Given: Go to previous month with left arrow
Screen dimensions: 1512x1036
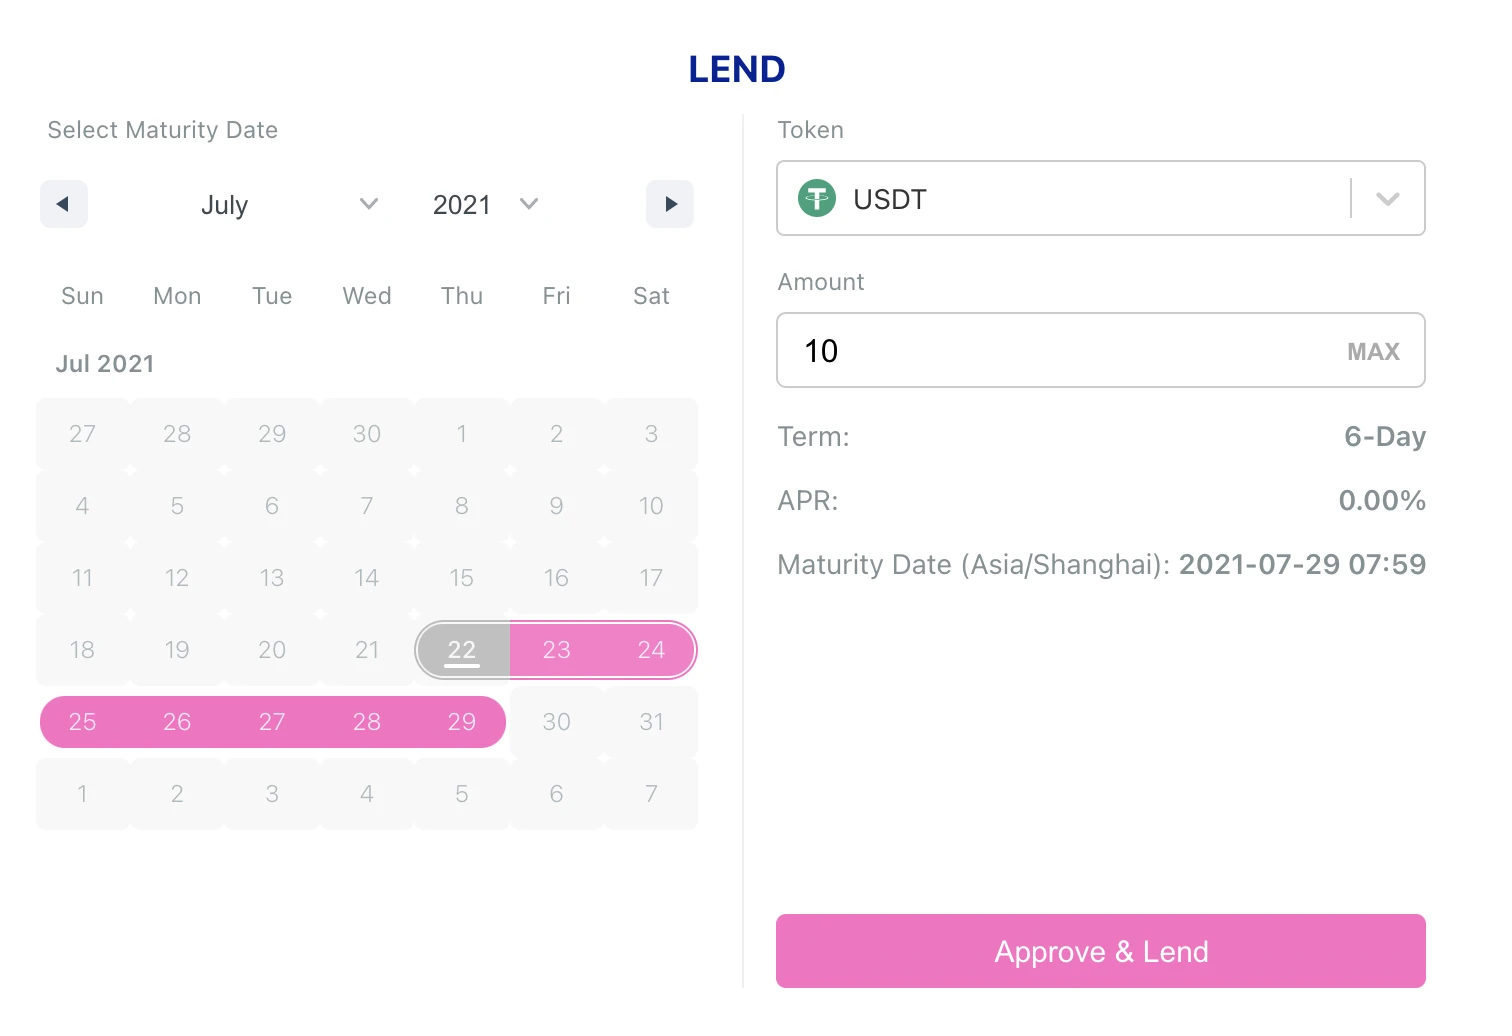Looking at the screenshot, I should pos(64,204).
